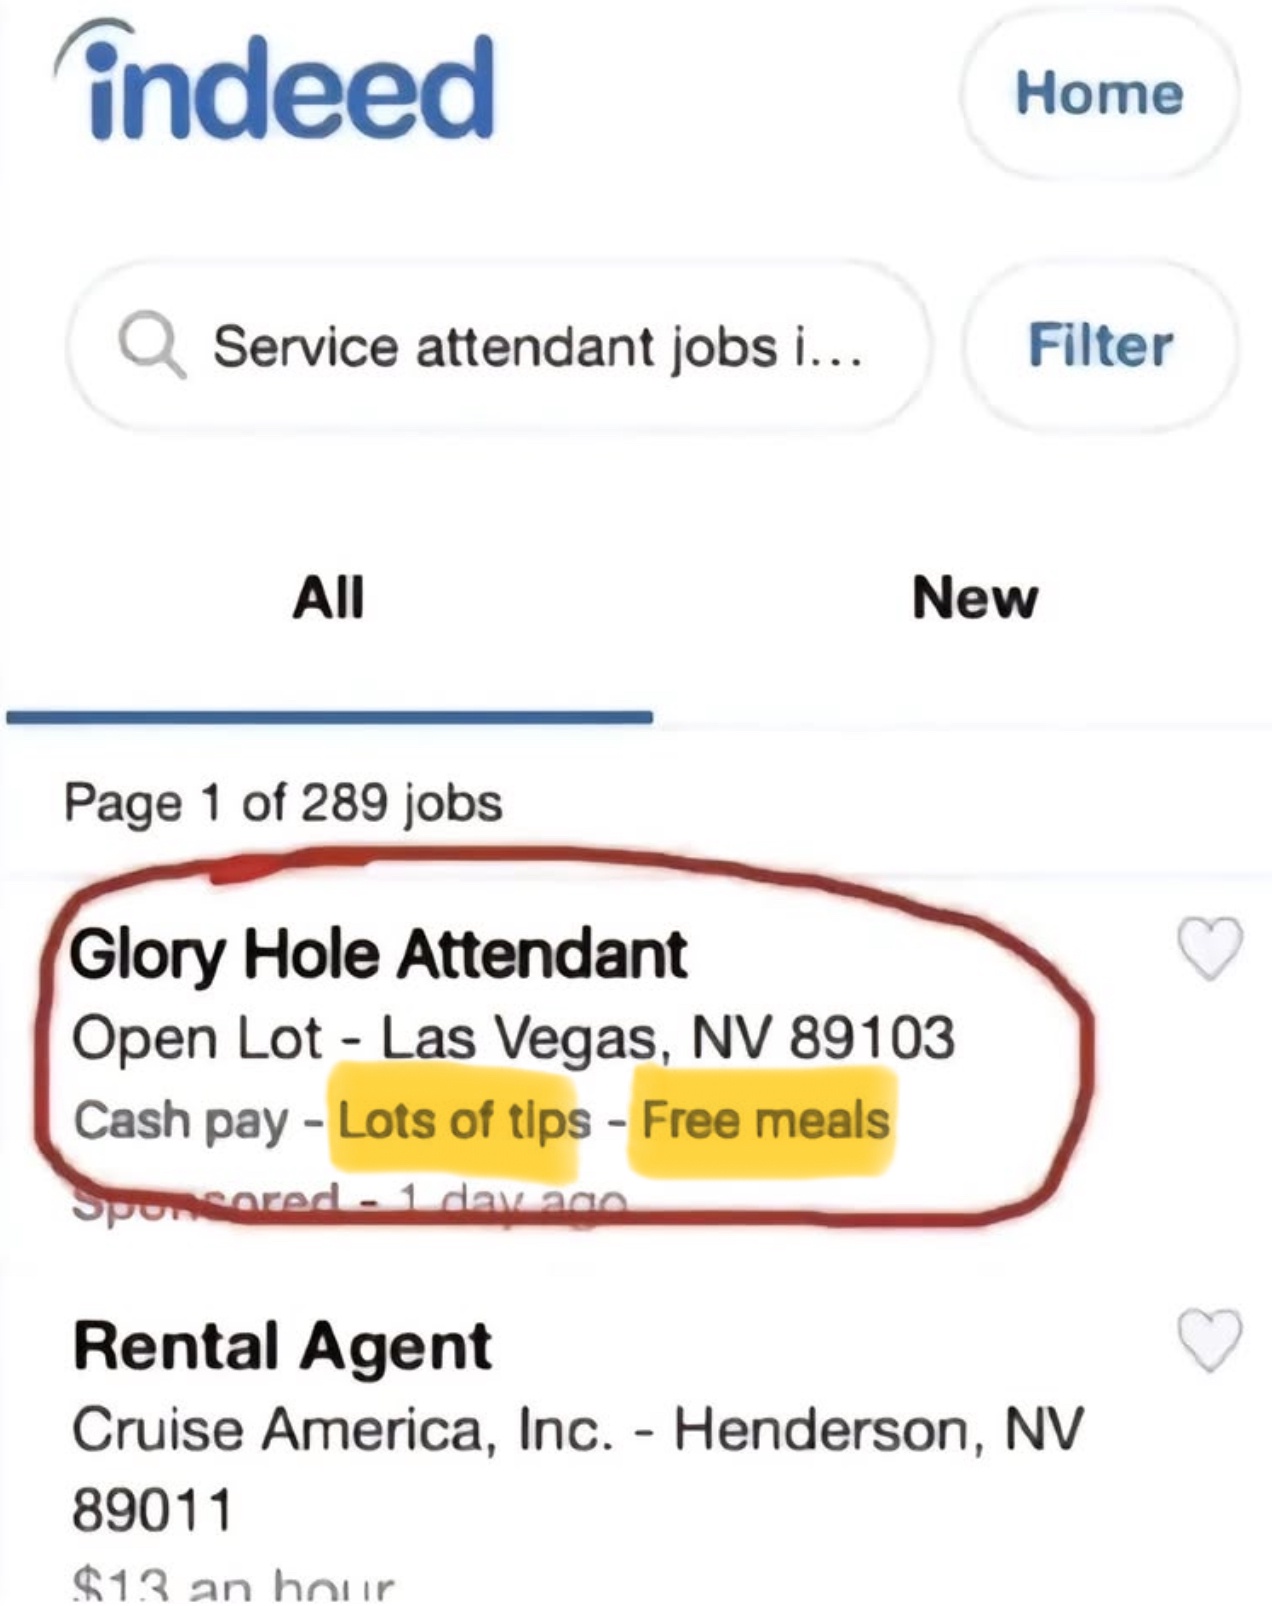Switch to the New tab

(975, 598)
